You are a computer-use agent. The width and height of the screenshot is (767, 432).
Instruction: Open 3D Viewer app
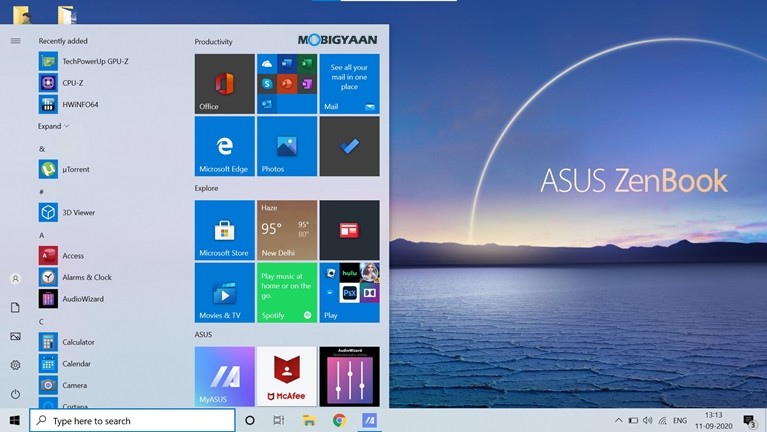[x=67, y=212]
